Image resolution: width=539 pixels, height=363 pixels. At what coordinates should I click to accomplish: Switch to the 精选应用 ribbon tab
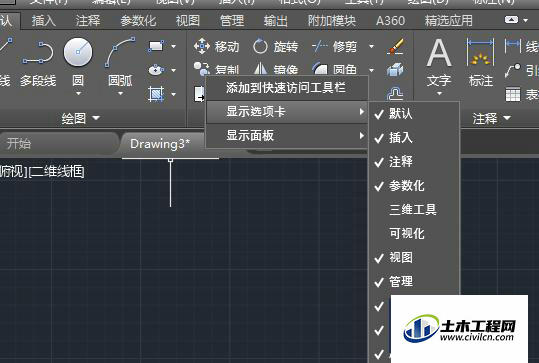(x=448, y=21)
